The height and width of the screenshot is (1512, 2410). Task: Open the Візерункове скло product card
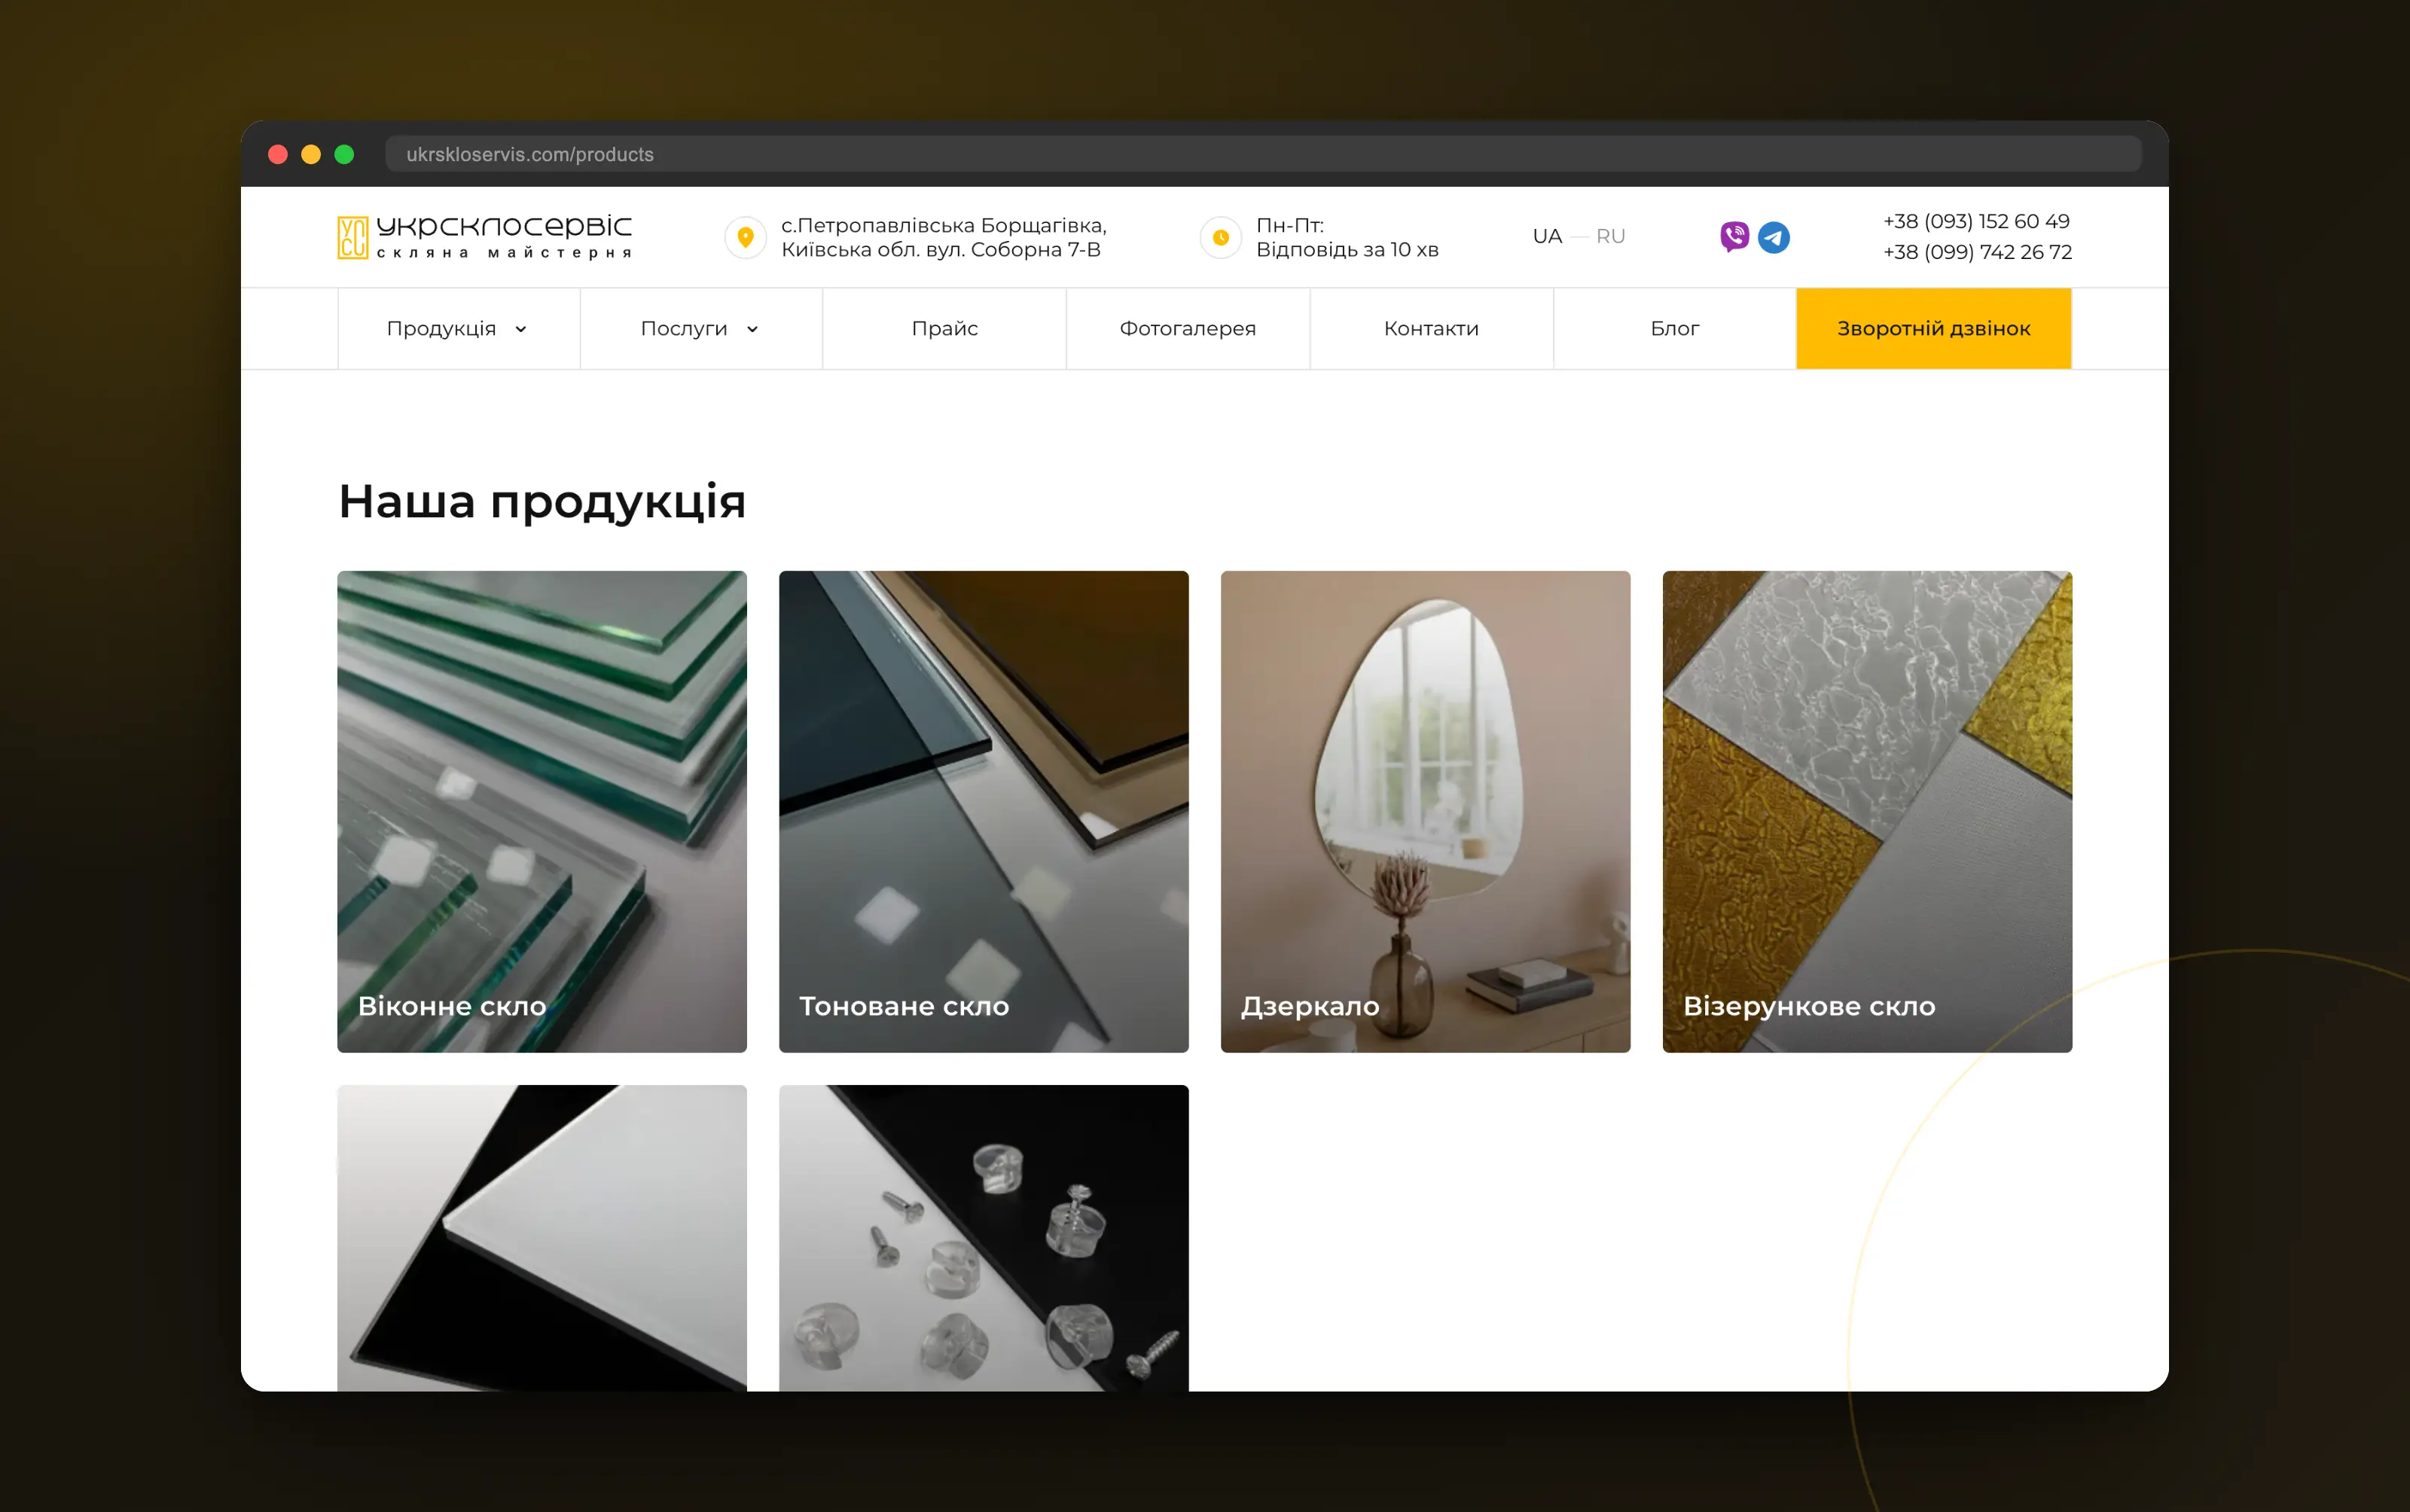click(1868, 811)
